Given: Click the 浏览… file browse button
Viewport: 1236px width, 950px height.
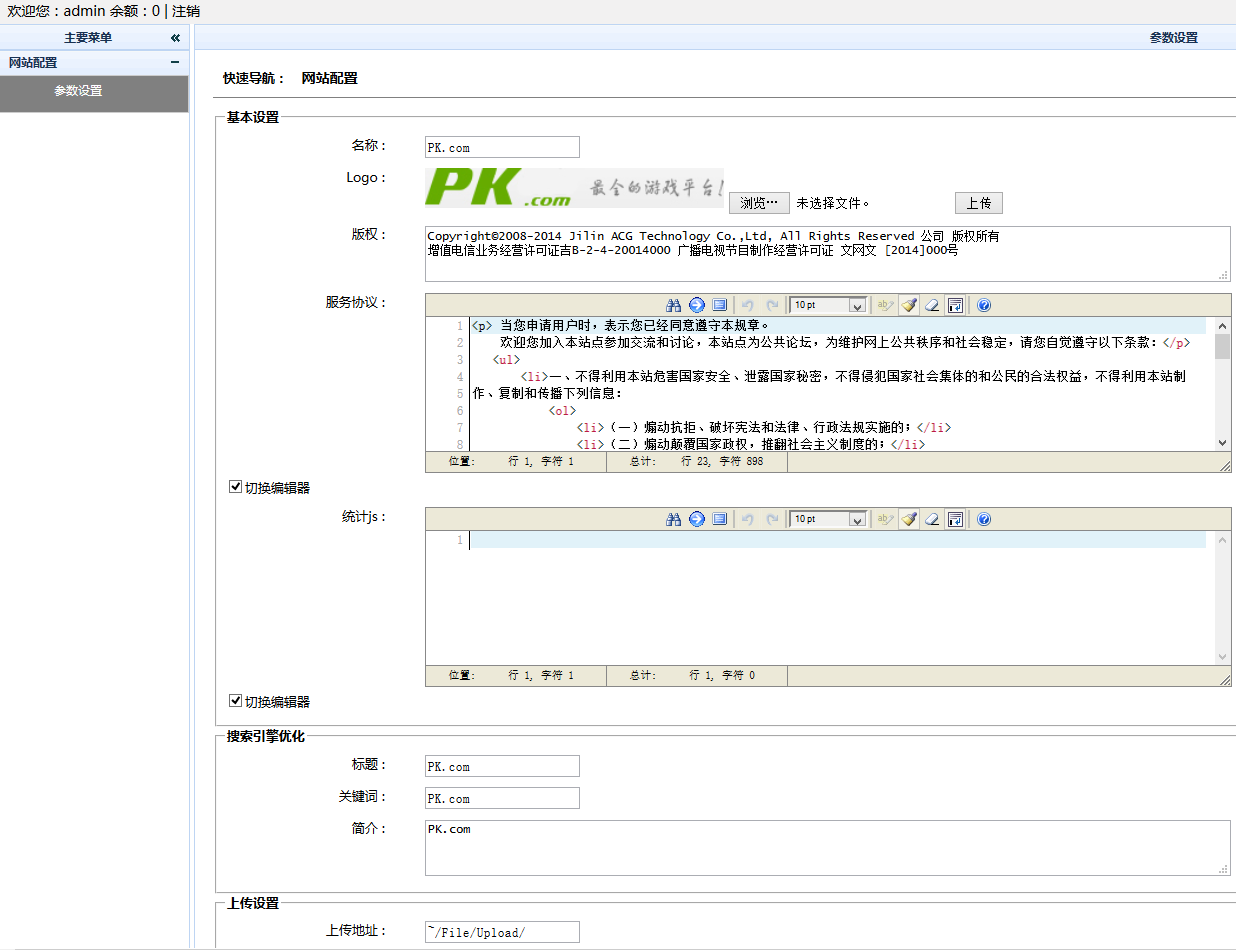Looking at the screenshot, I should coord(759,203).
